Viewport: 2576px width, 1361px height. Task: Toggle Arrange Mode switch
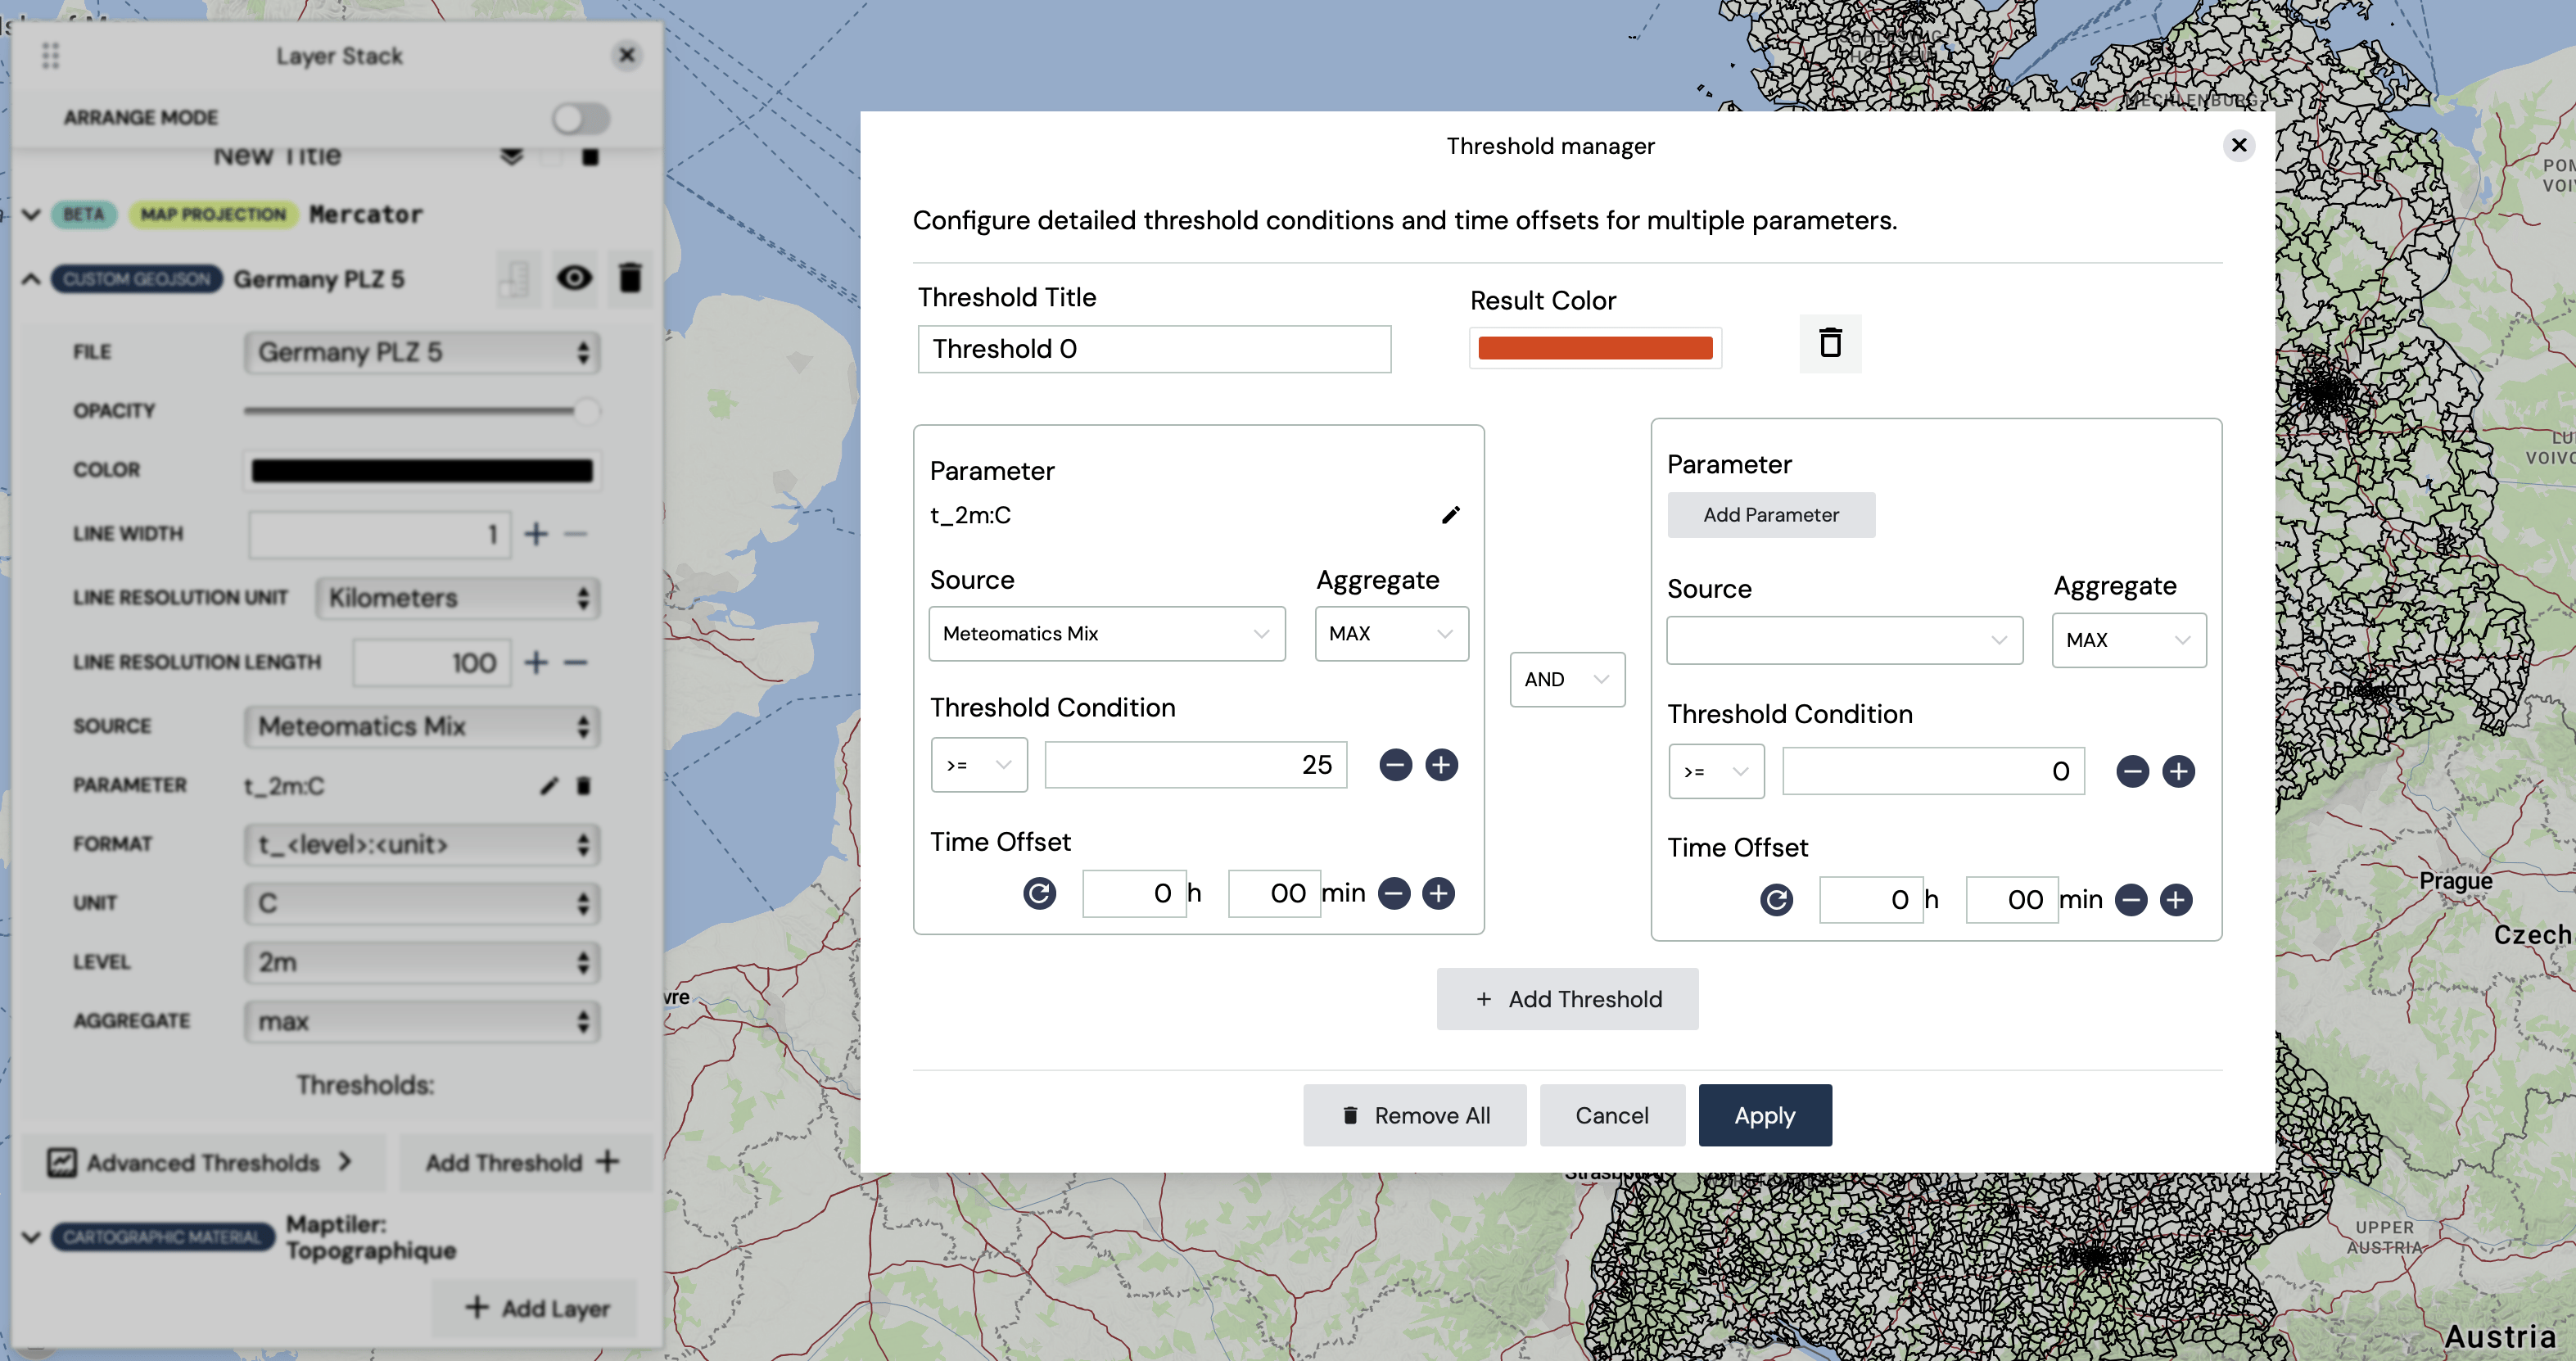(x=581, y=118)
